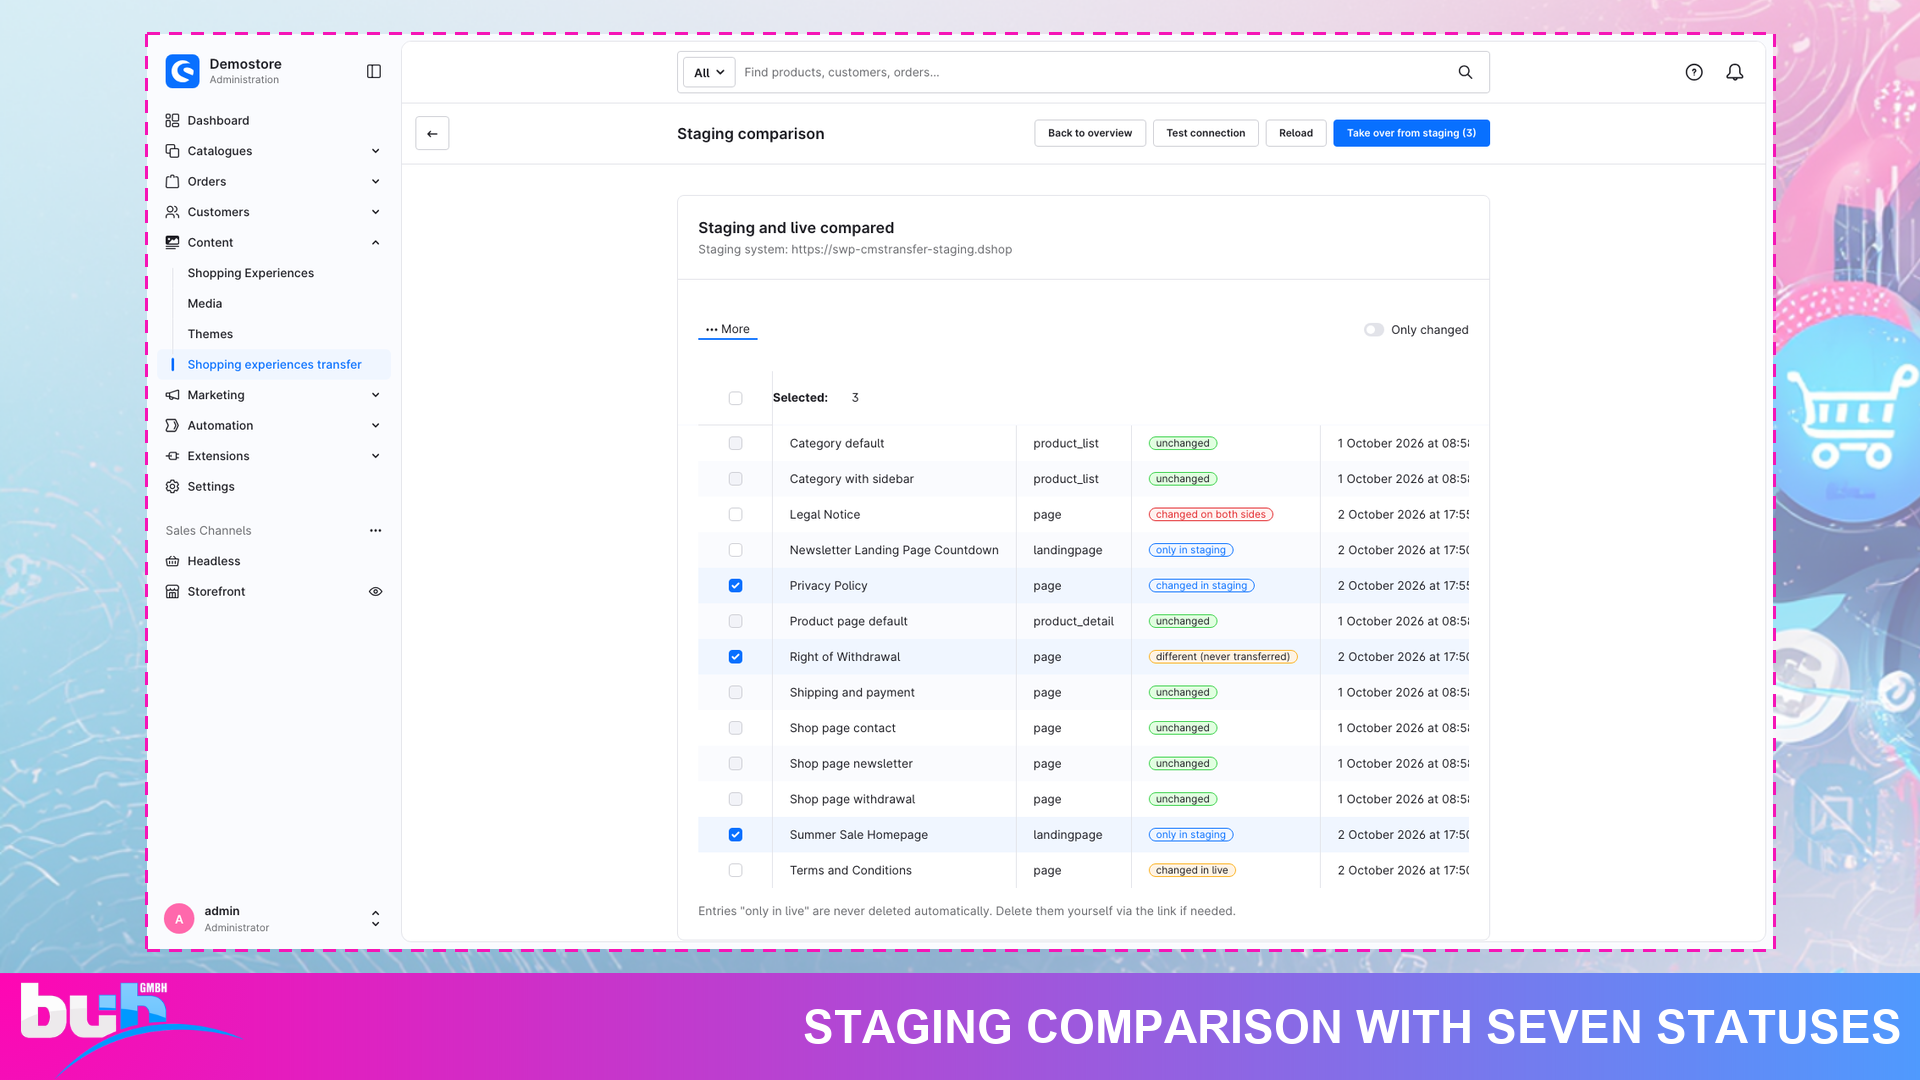This screenshot has height=1080, width=1920.
Task: Click Back to overview button
Action: coord(1090,133)
